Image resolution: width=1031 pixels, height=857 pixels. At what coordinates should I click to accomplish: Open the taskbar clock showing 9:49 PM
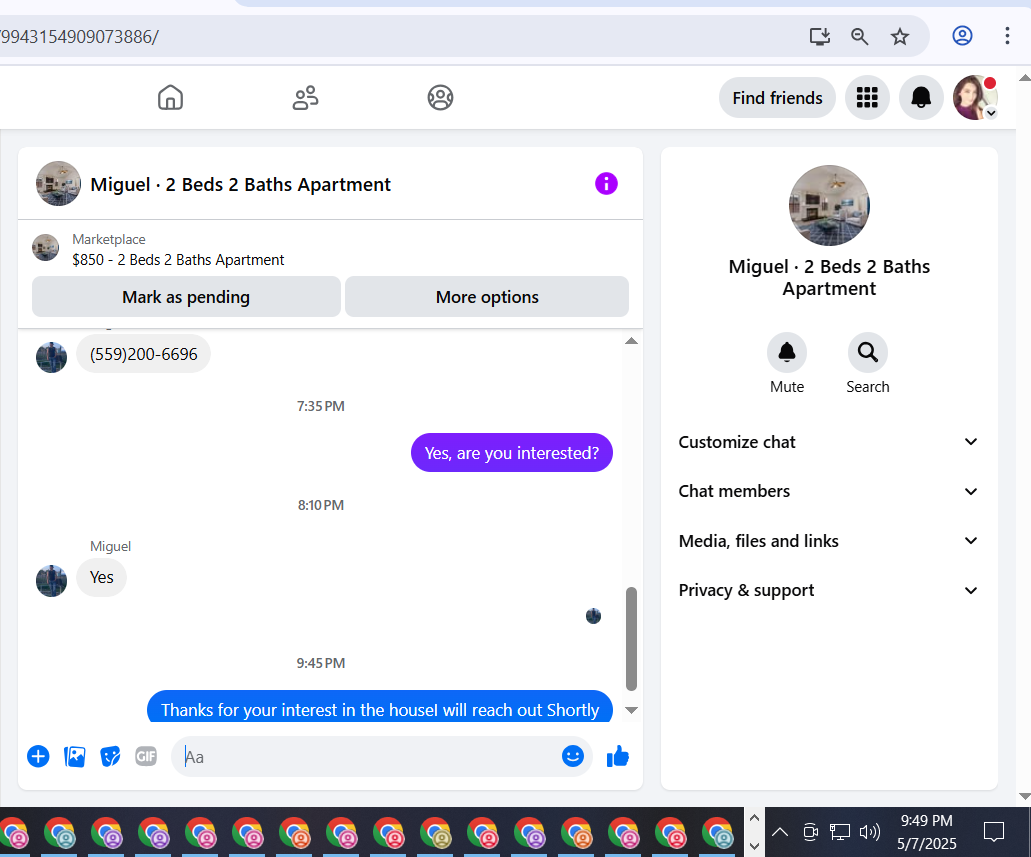926,832
